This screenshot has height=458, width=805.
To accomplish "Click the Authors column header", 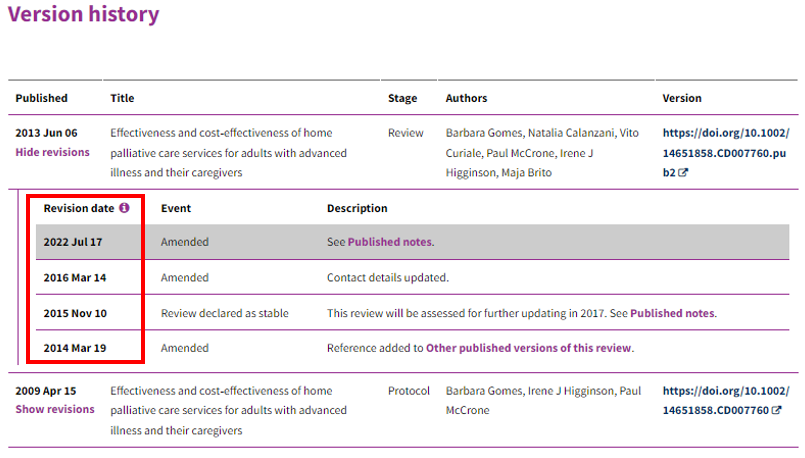I will pos(466,98).
